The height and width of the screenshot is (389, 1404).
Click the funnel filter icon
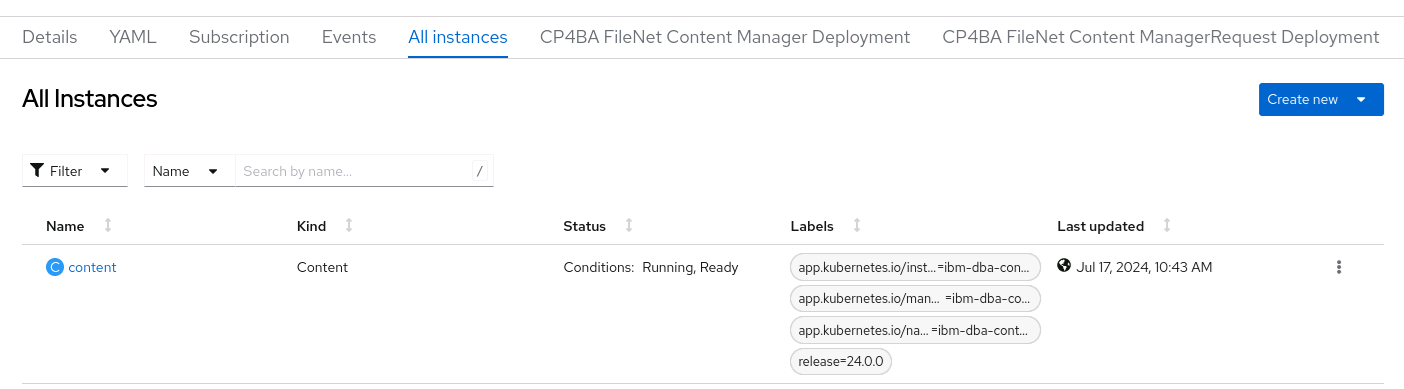coord(37,171)
